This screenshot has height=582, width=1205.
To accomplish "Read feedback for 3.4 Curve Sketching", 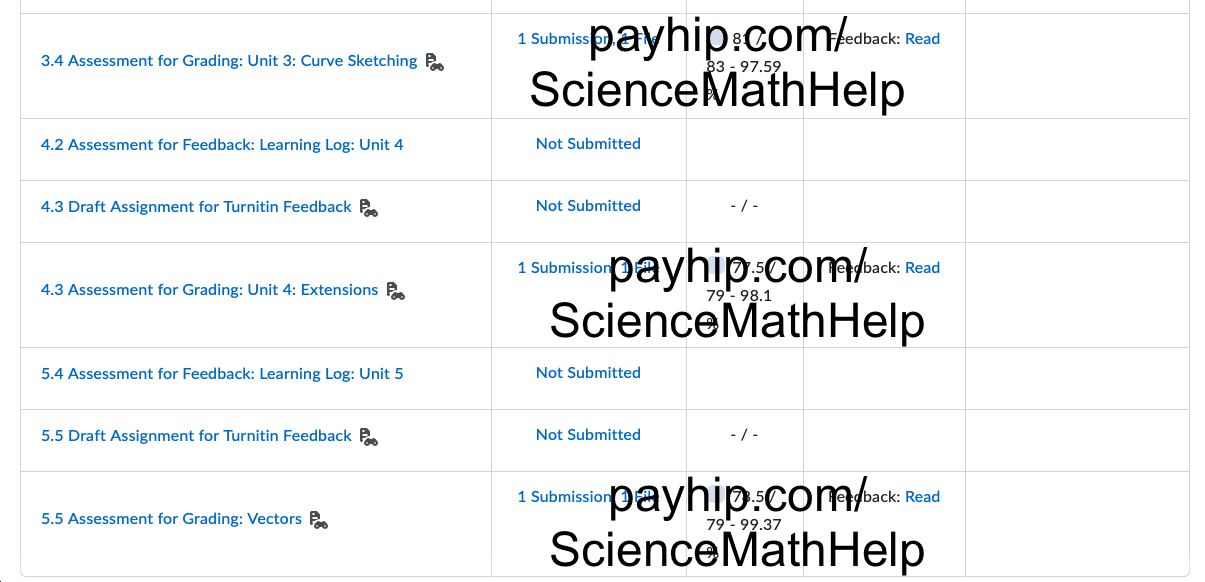I will 922,39.
